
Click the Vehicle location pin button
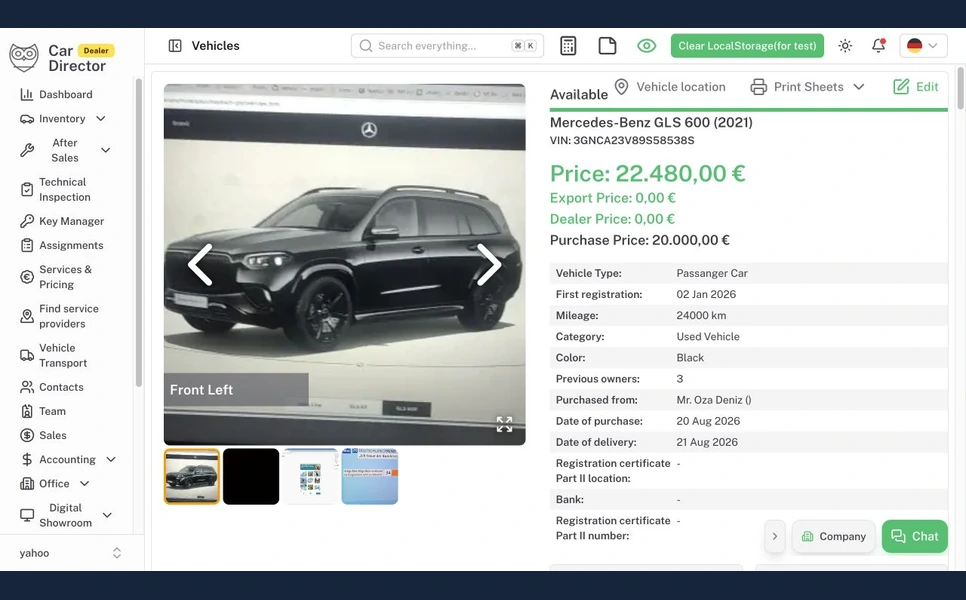pos(670,87)
